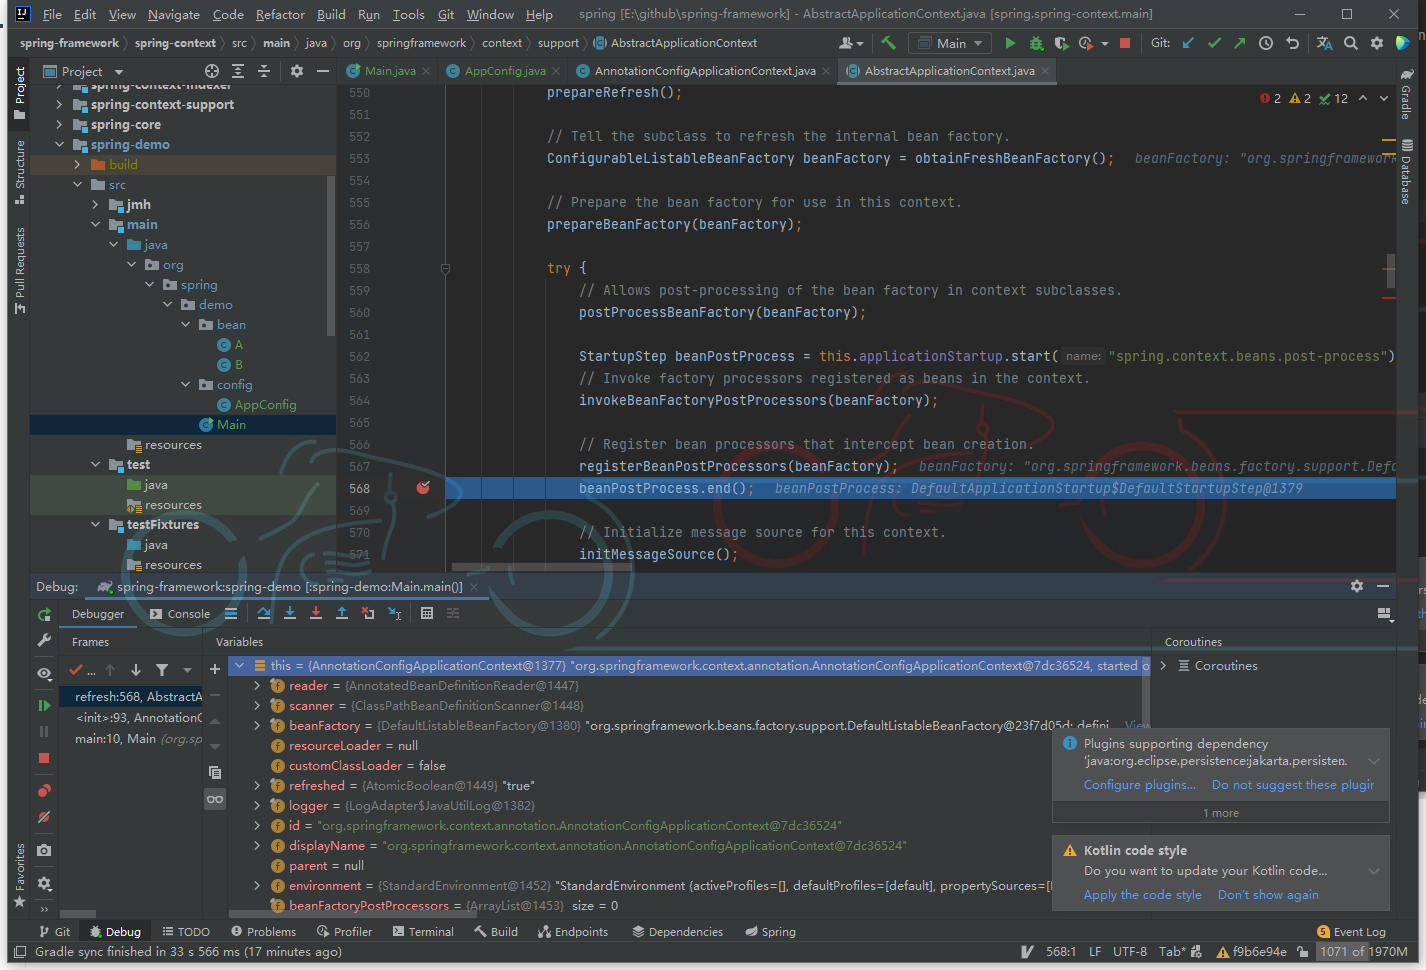Open the Refactor menu
The height and width of the screenshot is (970, 1426).
[x=280, y=14]
